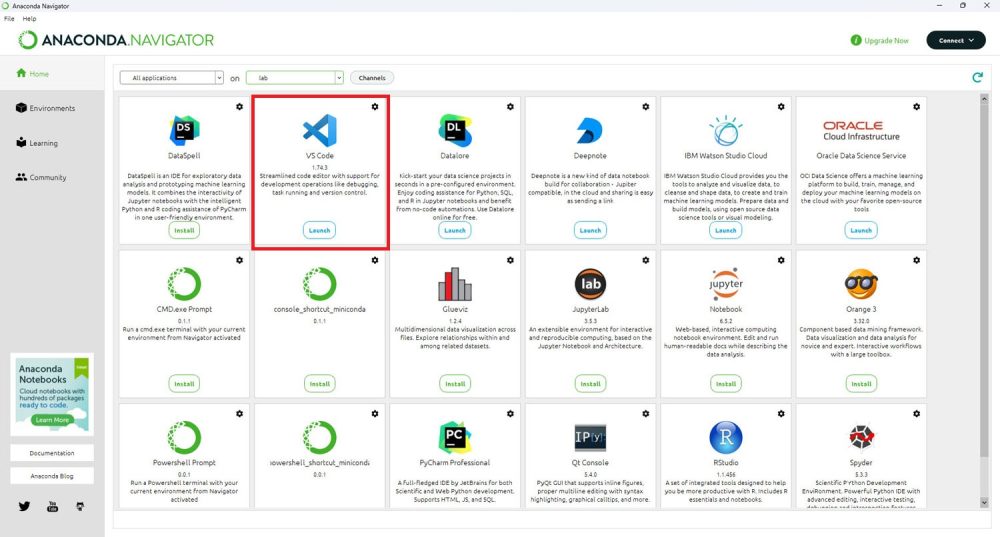Open the File menu
Image resolution: width=1000 pixels, height=537 pixels.
click(x=9, y=18)
